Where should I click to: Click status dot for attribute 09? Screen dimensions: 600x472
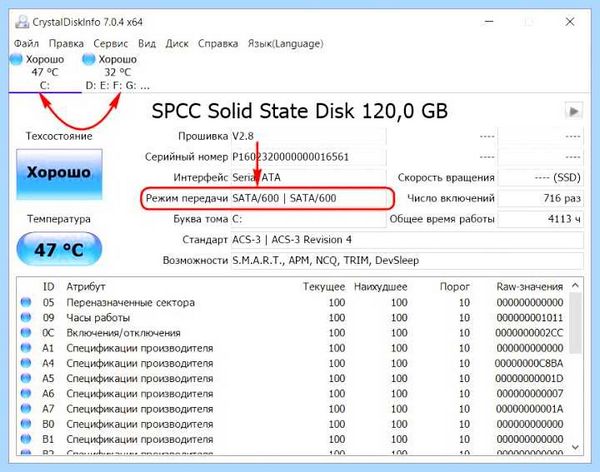(26, 317)
